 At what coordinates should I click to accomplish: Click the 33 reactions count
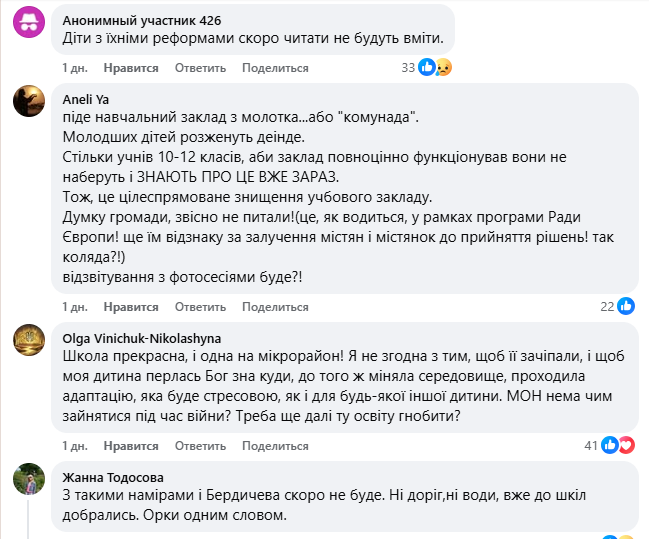pos(408,67)
